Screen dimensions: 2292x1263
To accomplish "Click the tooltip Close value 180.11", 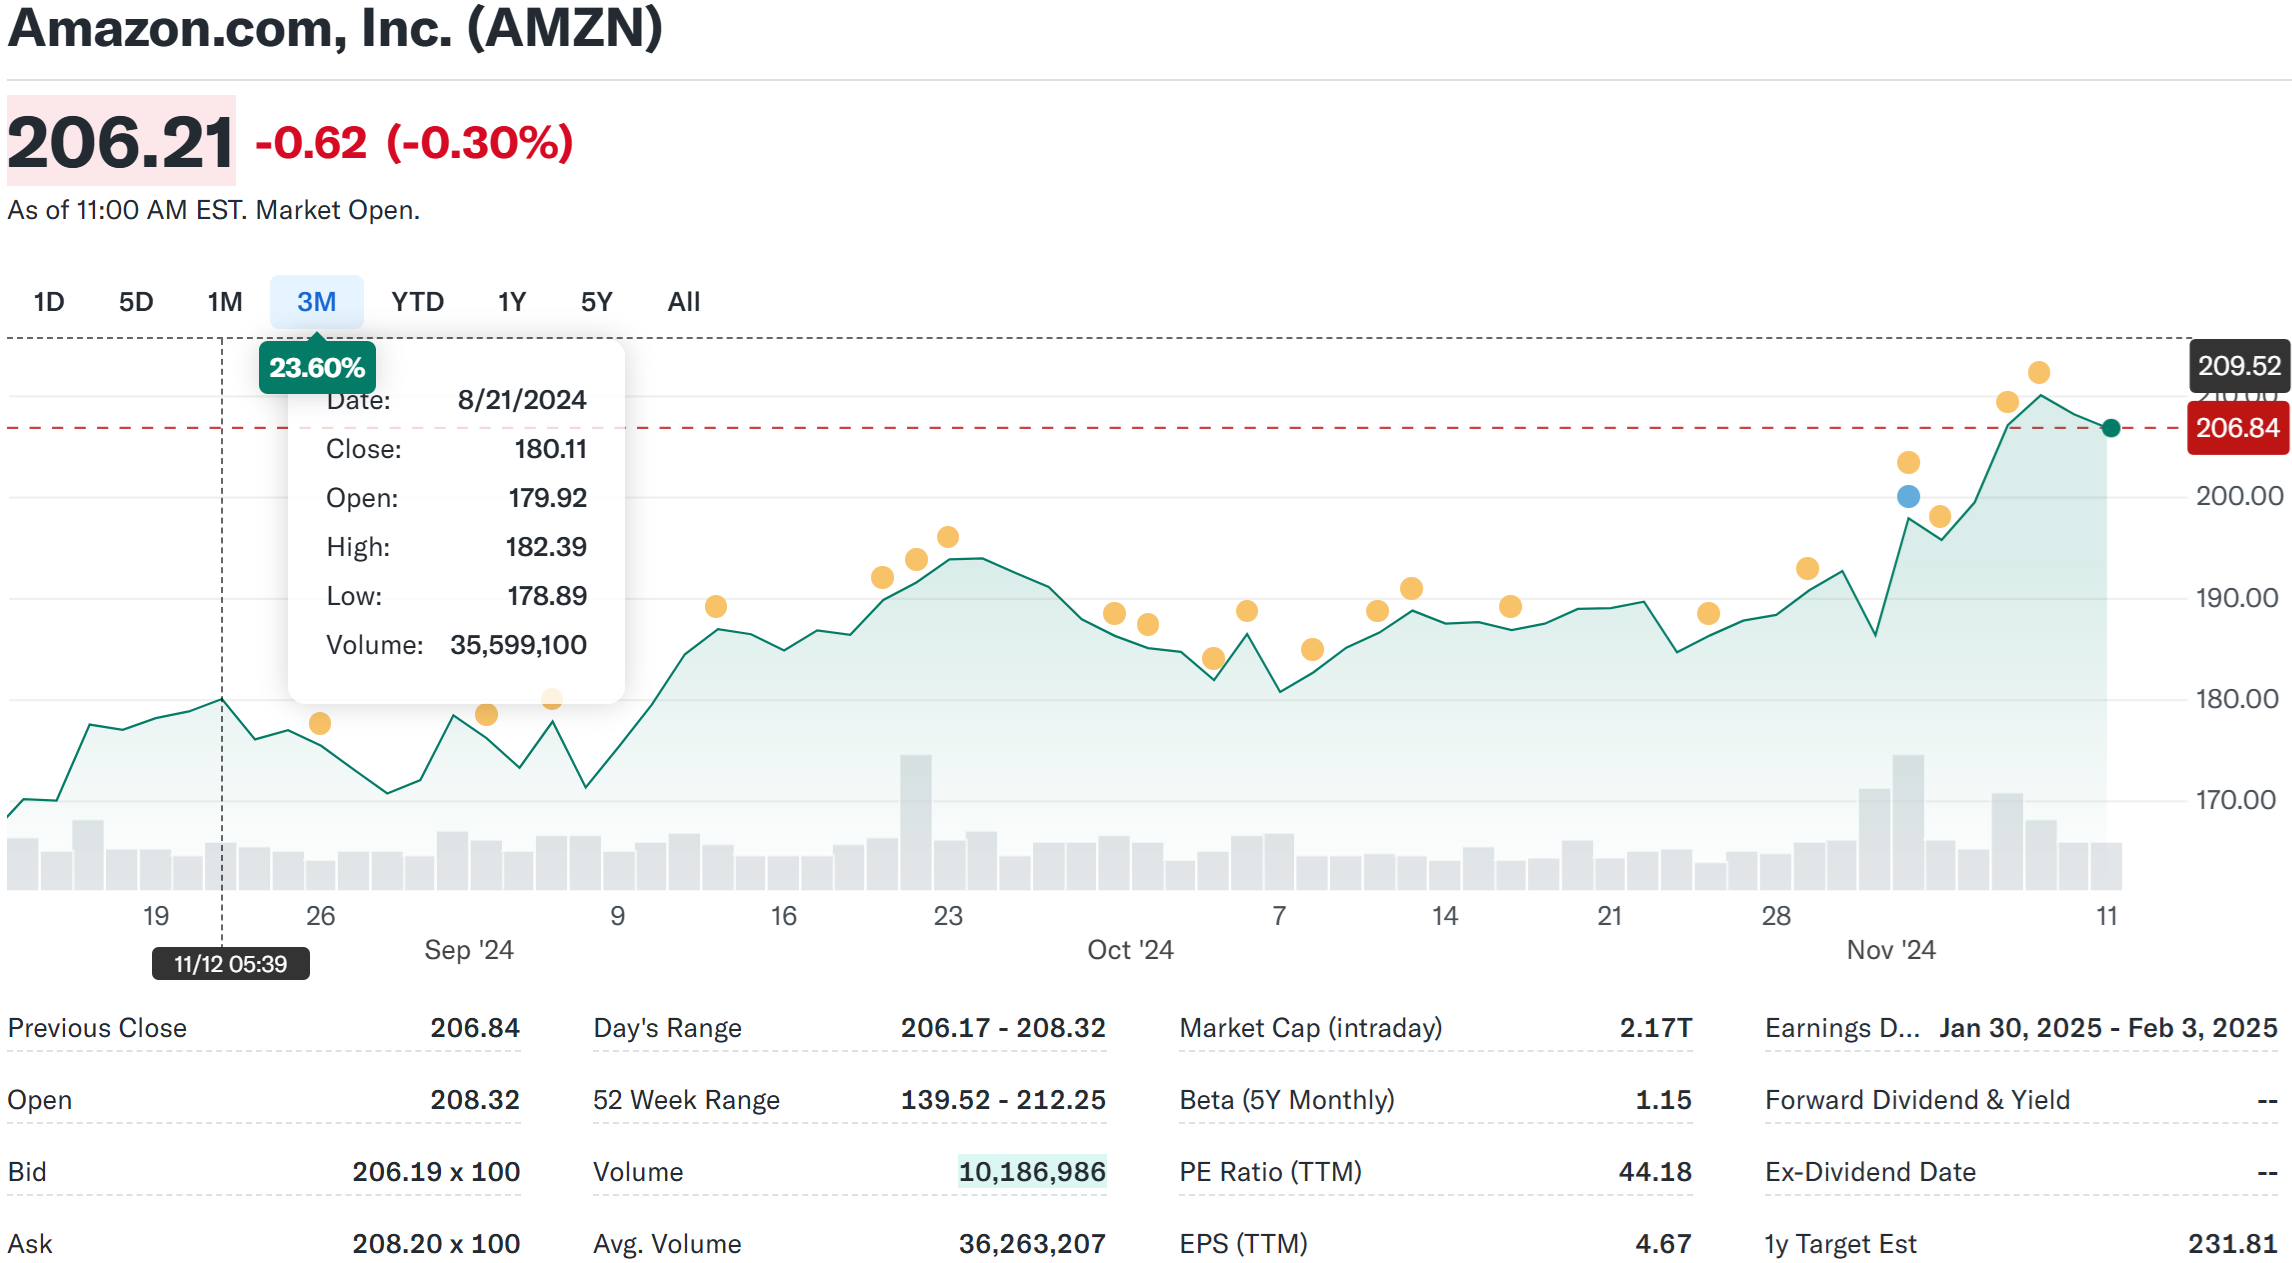I will click(551, 449).
